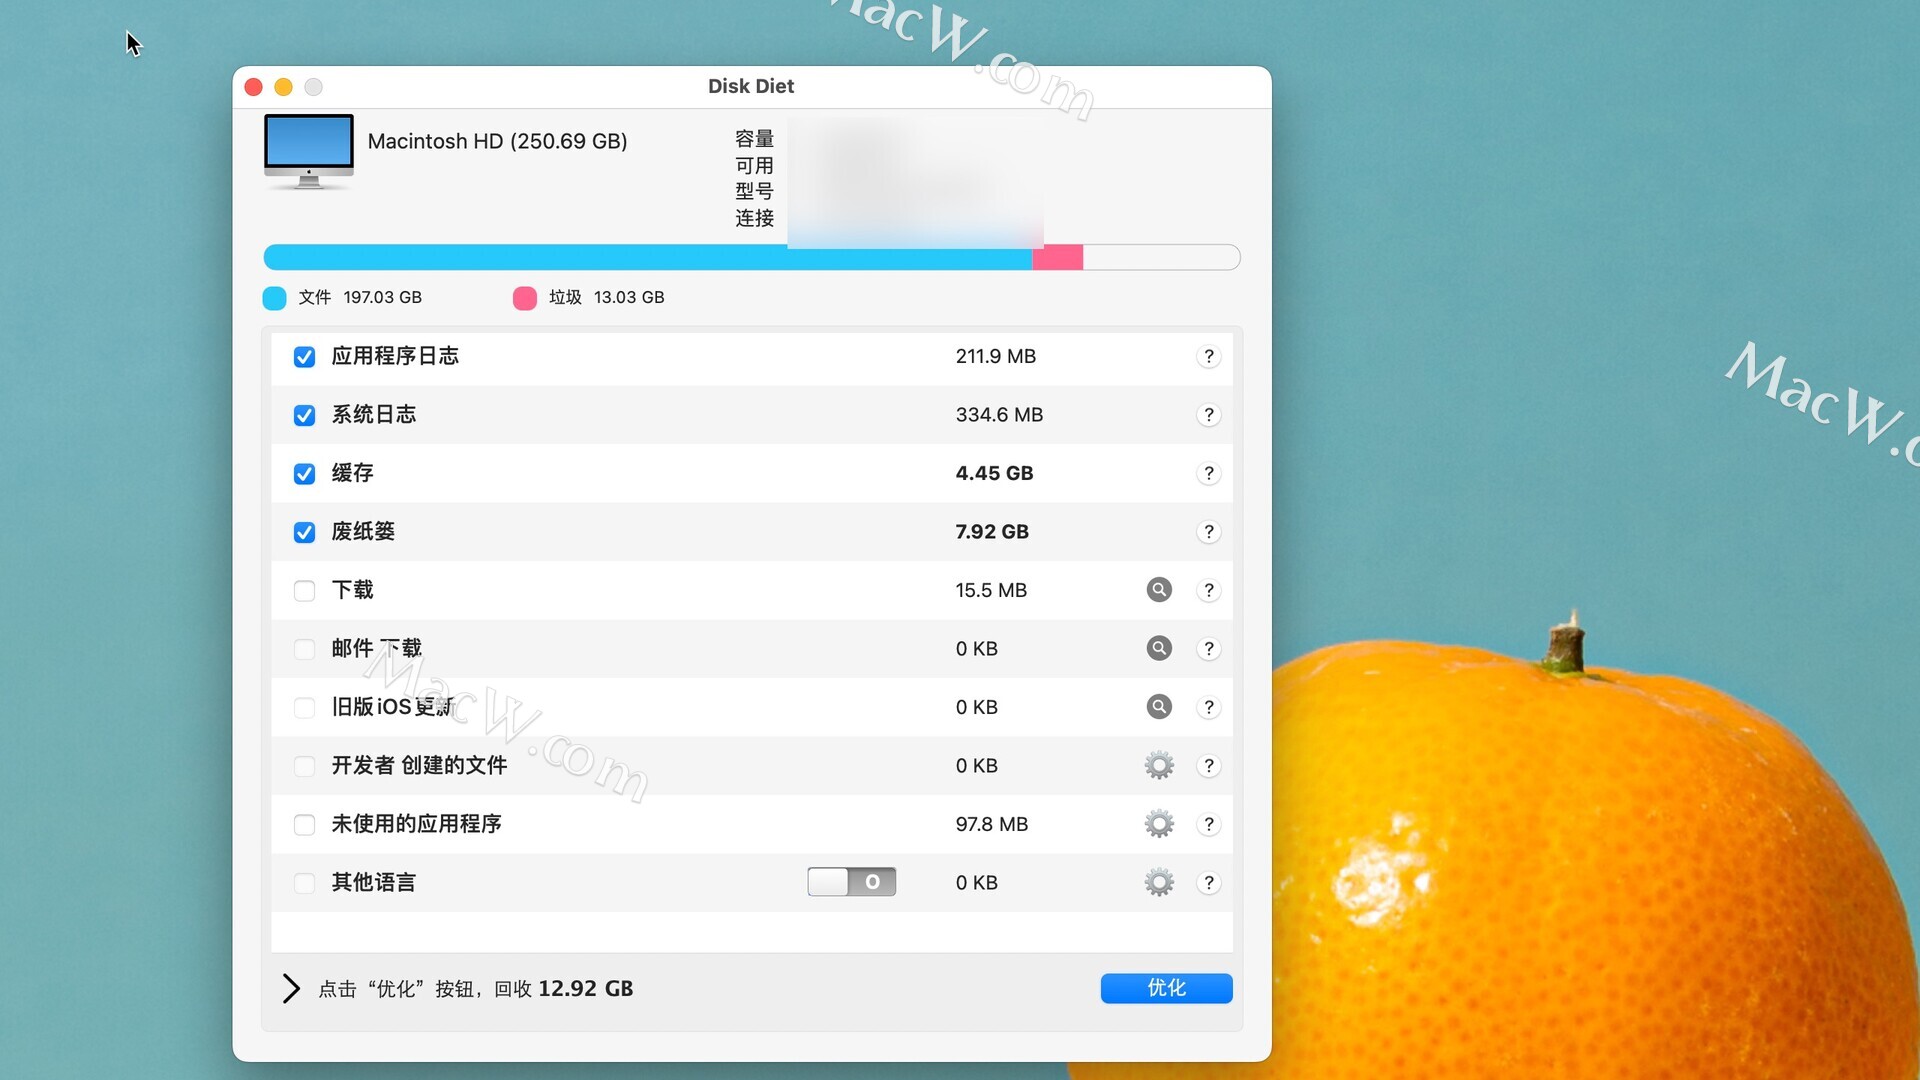Viewport: 1920px width, 1080px height.
Task: Click help icon for 应用程序日志 row
Action: point(1208,357)
